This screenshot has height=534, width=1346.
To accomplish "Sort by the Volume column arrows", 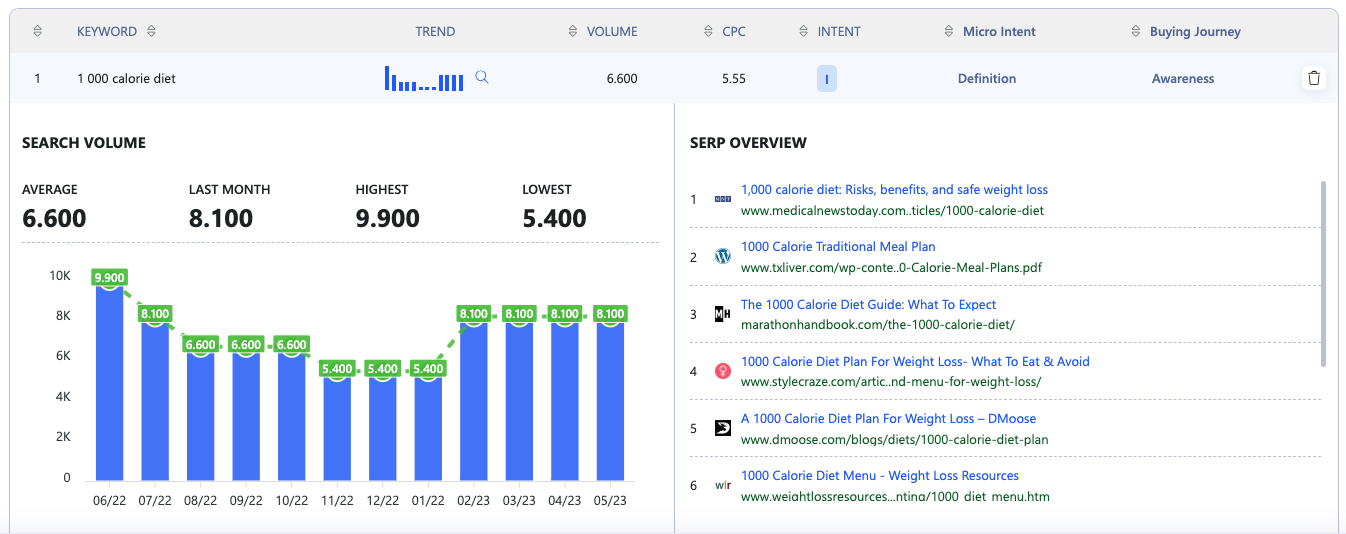I will (573, 31).
